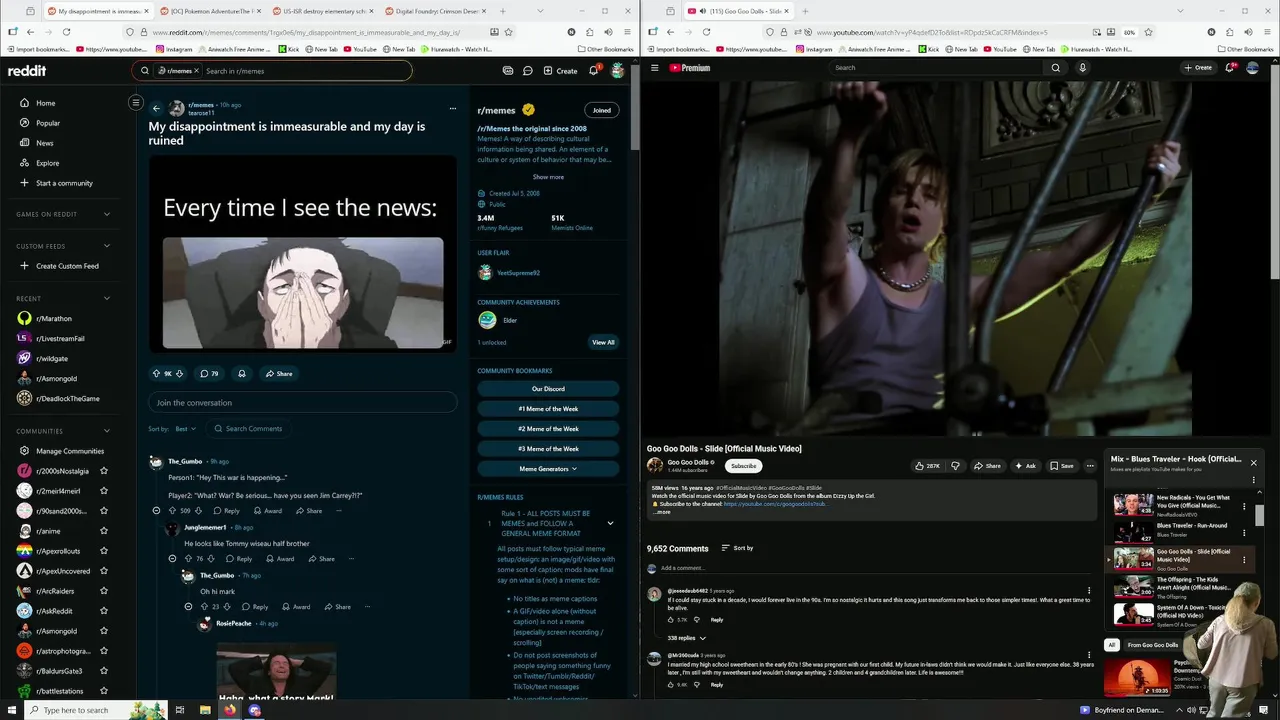Click YouTube search magnifier button
The height and width of the screenshot is (720, 1280).
(1055, 68)
